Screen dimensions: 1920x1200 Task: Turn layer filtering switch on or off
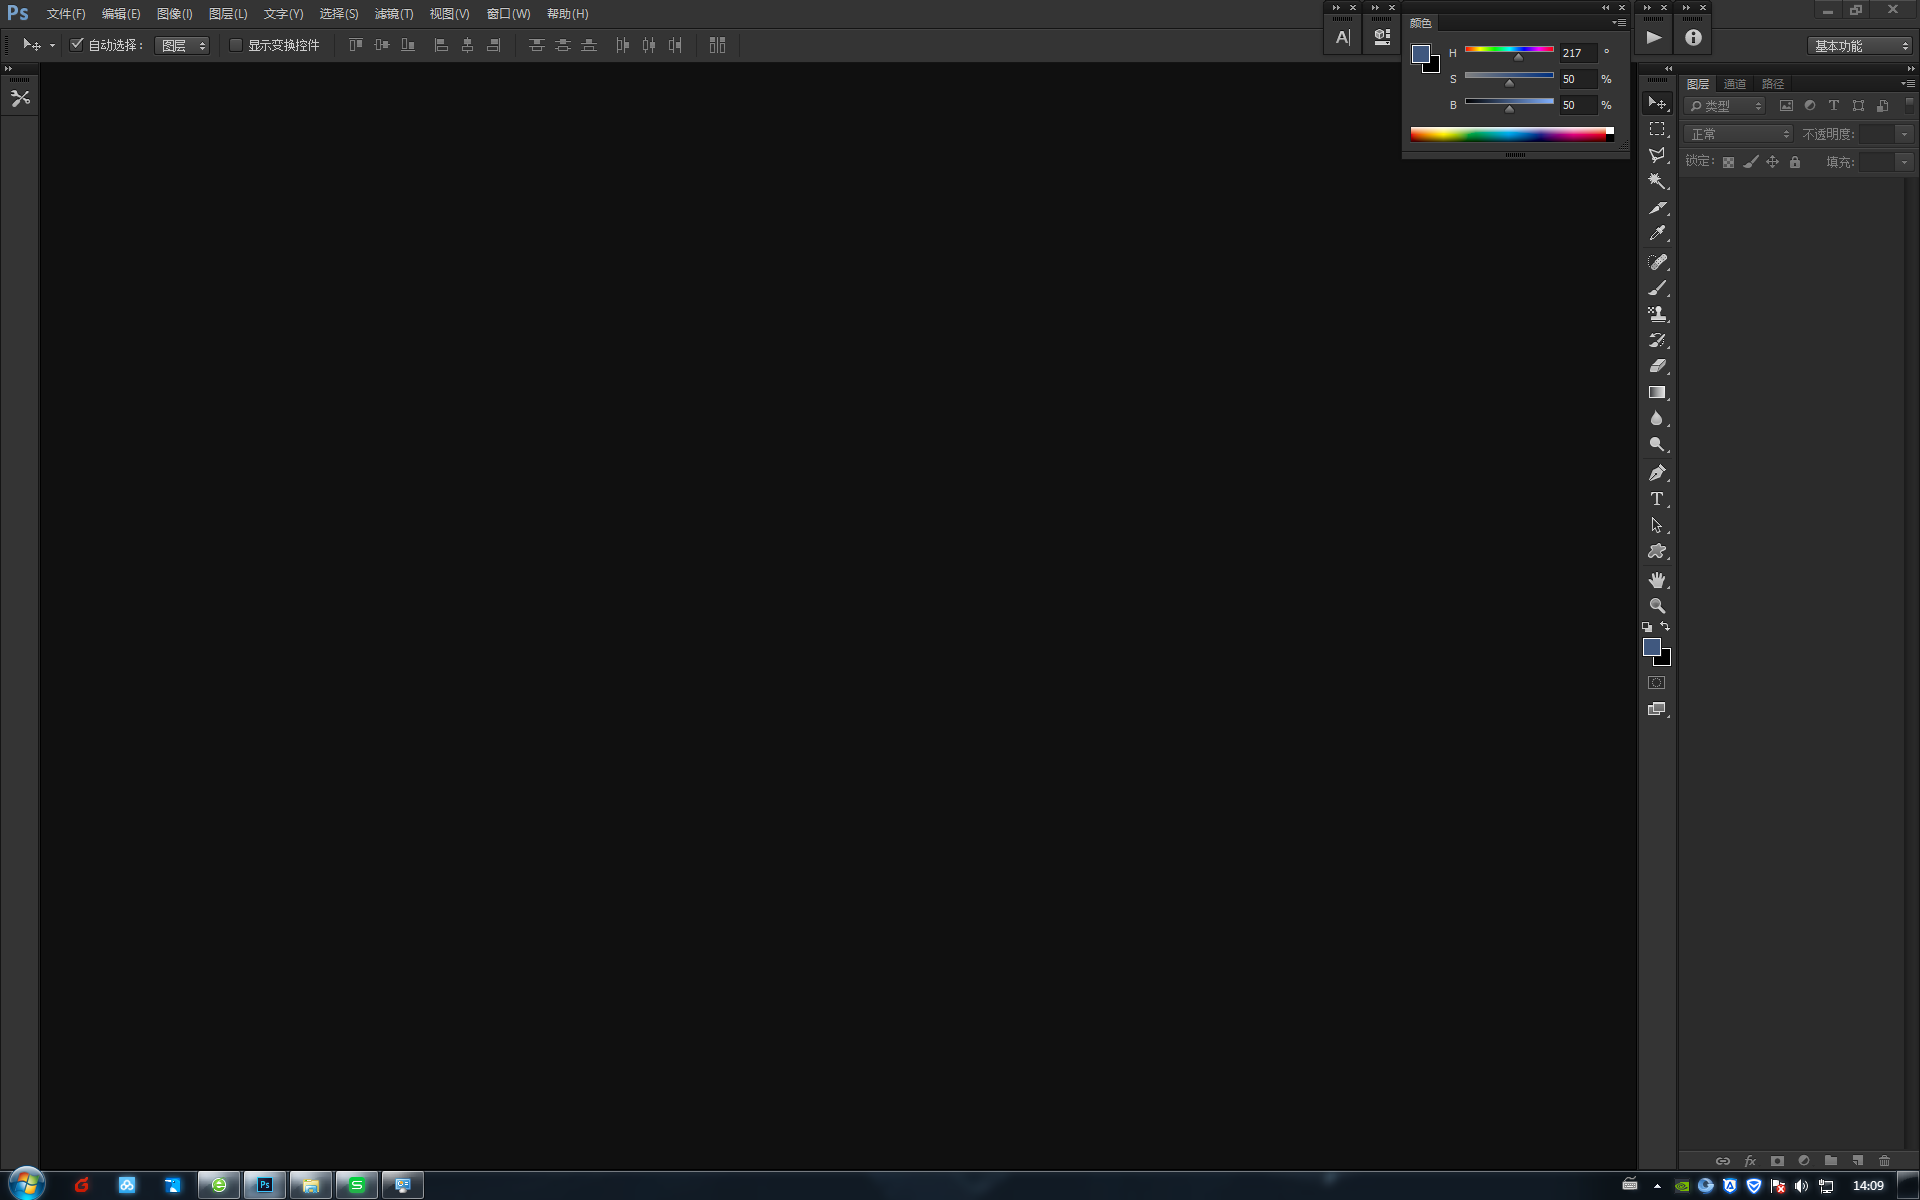click(x=1909, y=104)
